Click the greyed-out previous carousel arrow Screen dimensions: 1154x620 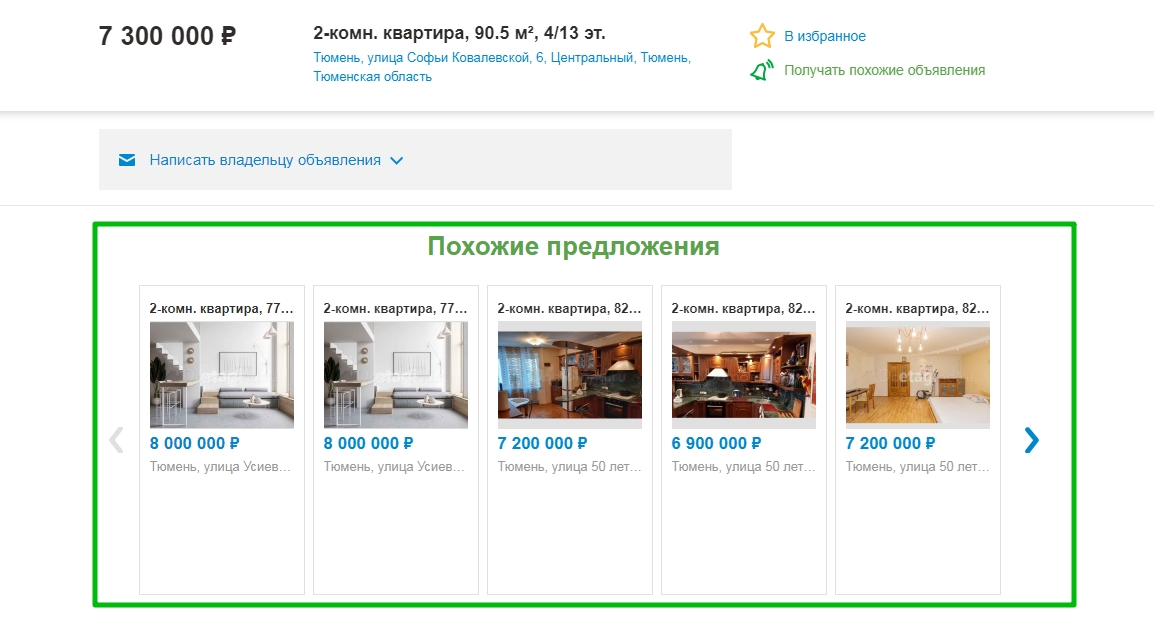pos(116,440)
